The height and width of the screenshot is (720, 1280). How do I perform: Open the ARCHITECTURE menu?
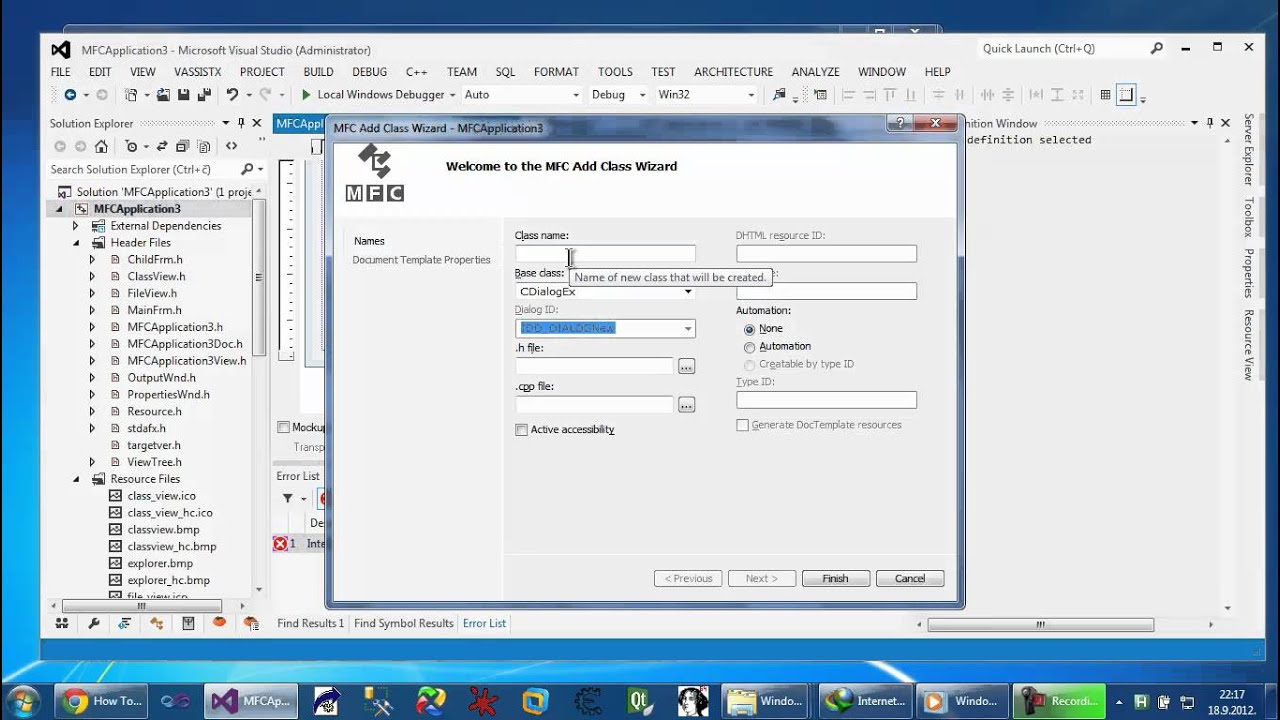pos(733,72)
